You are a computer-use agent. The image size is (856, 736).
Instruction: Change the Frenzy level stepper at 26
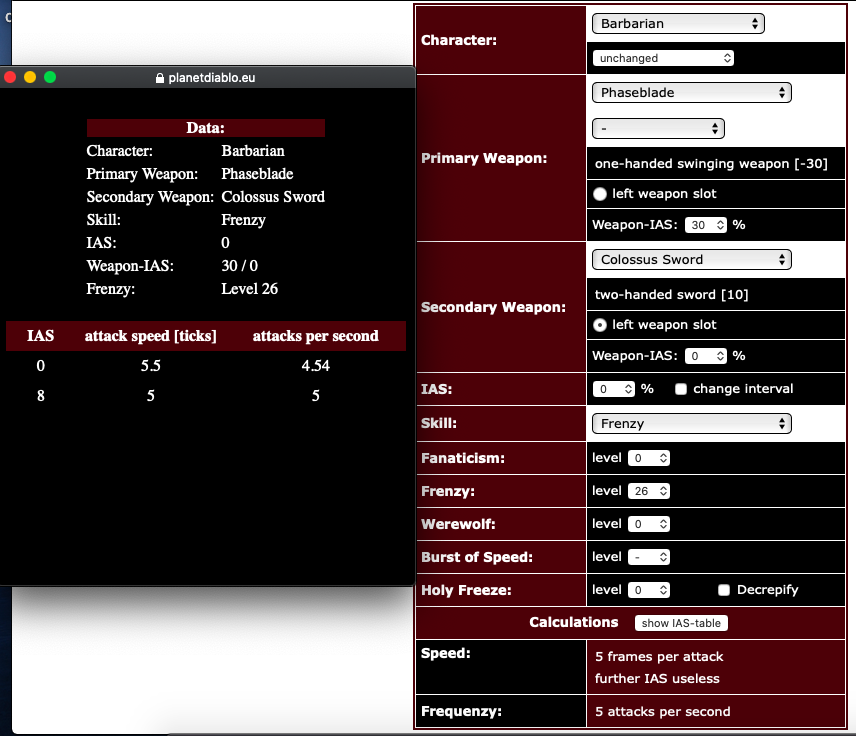[x=648, y=491]
